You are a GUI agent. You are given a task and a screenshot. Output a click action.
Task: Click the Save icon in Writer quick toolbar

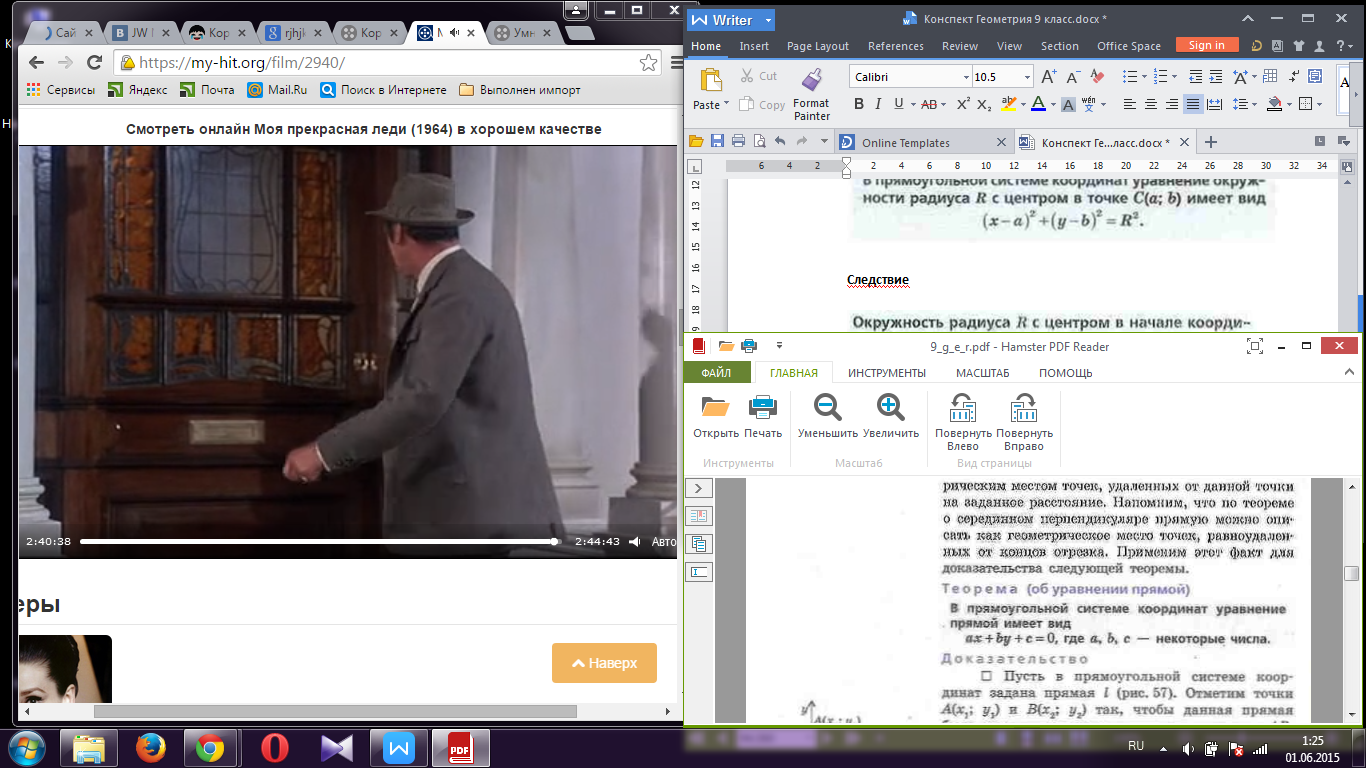pos(718,142)
